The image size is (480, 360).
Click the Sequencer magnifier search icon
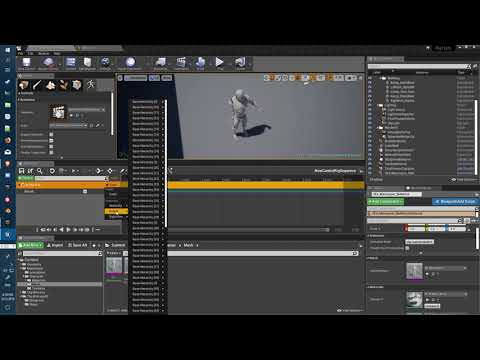[x=40, y=171]
